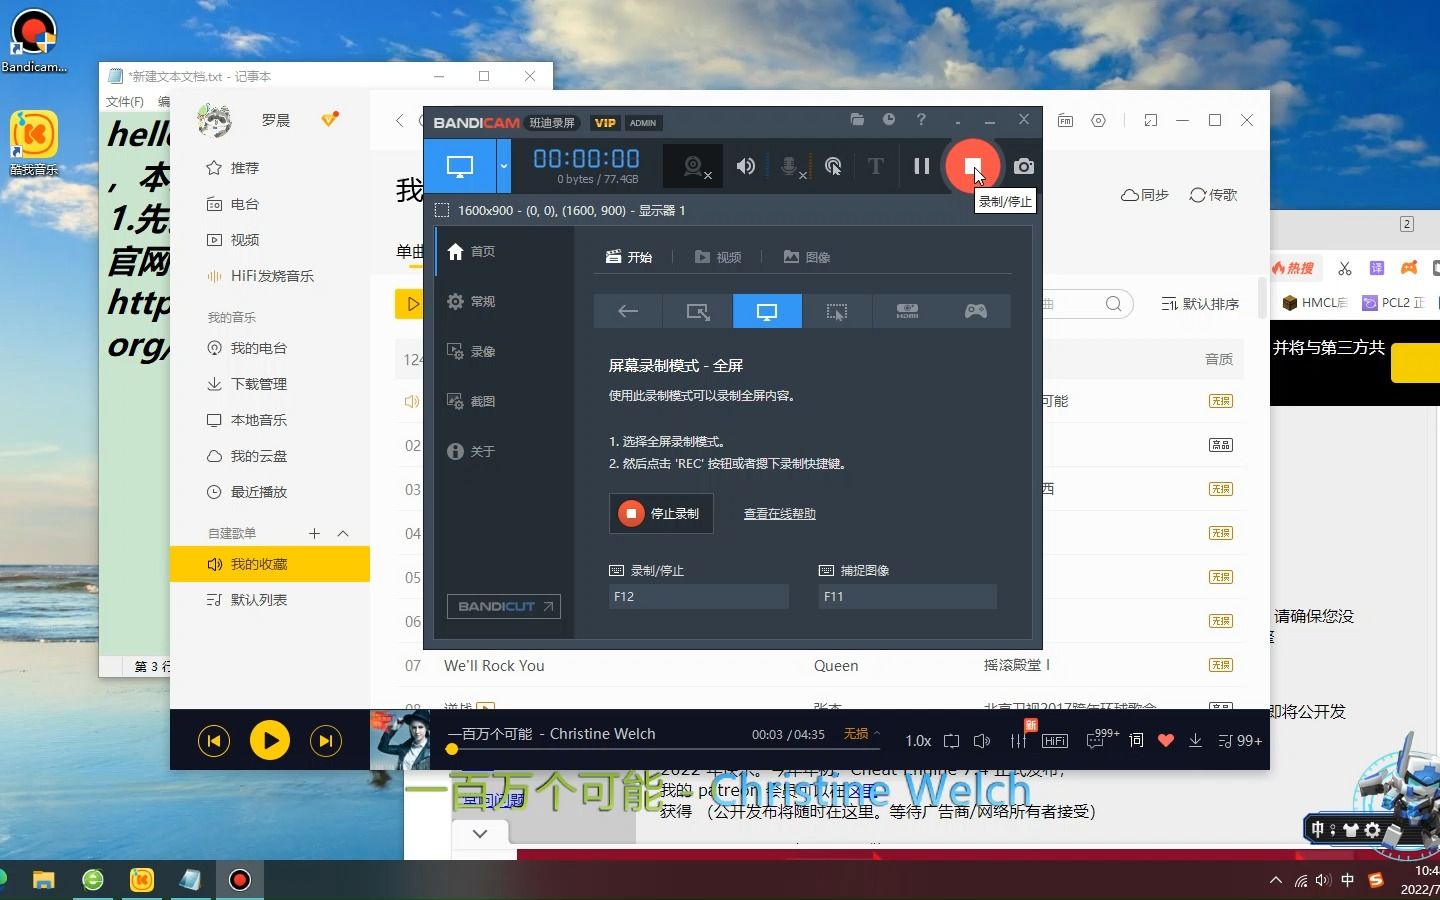Switch to the 视频 tab
This screenshot has height=900, width=1440.
tap(718, 257)
